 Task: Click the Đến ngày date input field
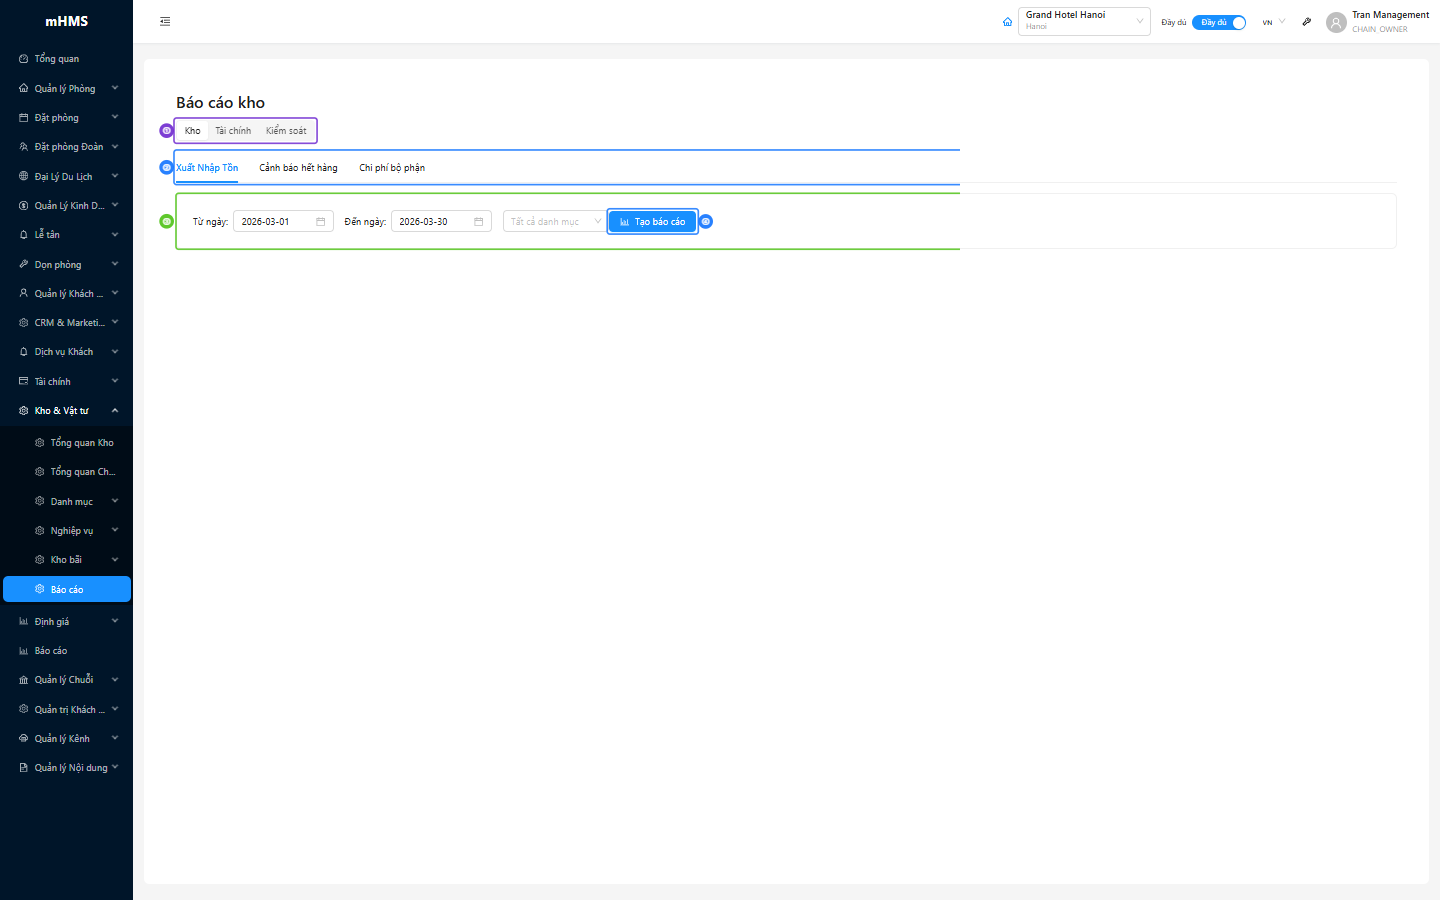point(430,222)
